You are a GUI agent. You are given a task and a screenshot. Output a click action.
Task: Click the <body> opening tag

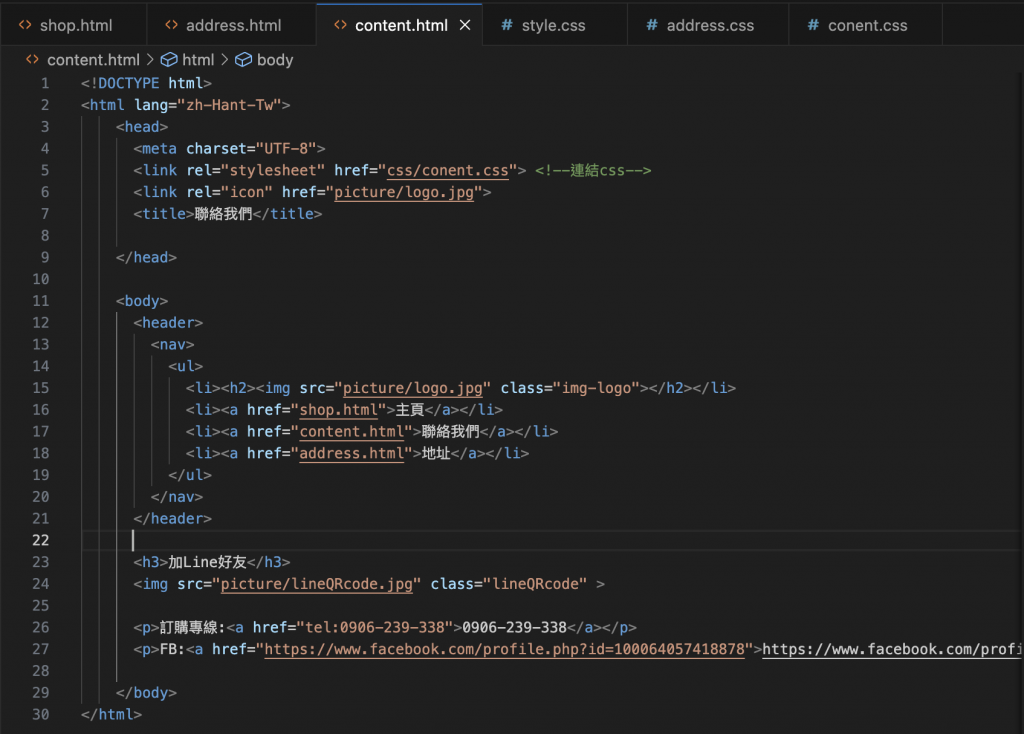tap(142, 301)
